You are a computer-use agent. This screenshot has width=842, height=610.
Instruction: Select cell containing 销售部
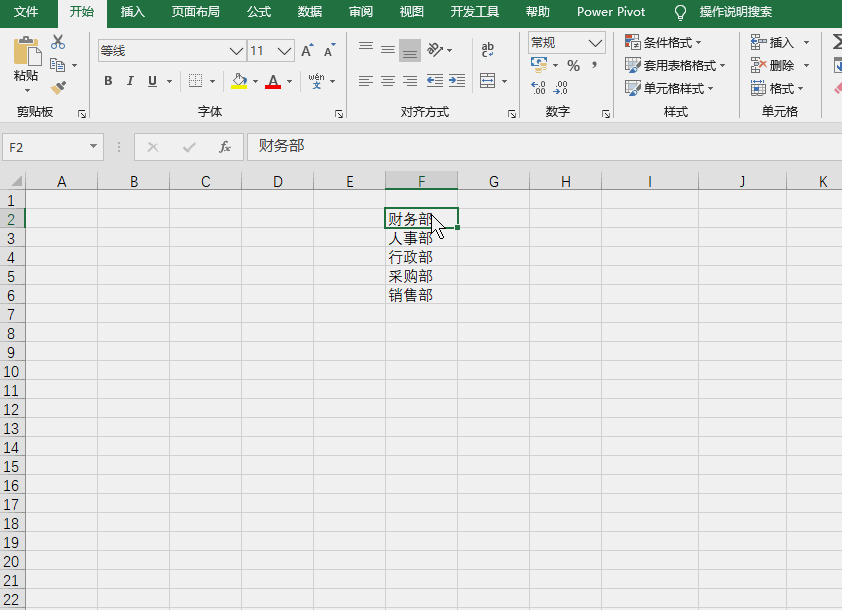click(x=422, y=295)
